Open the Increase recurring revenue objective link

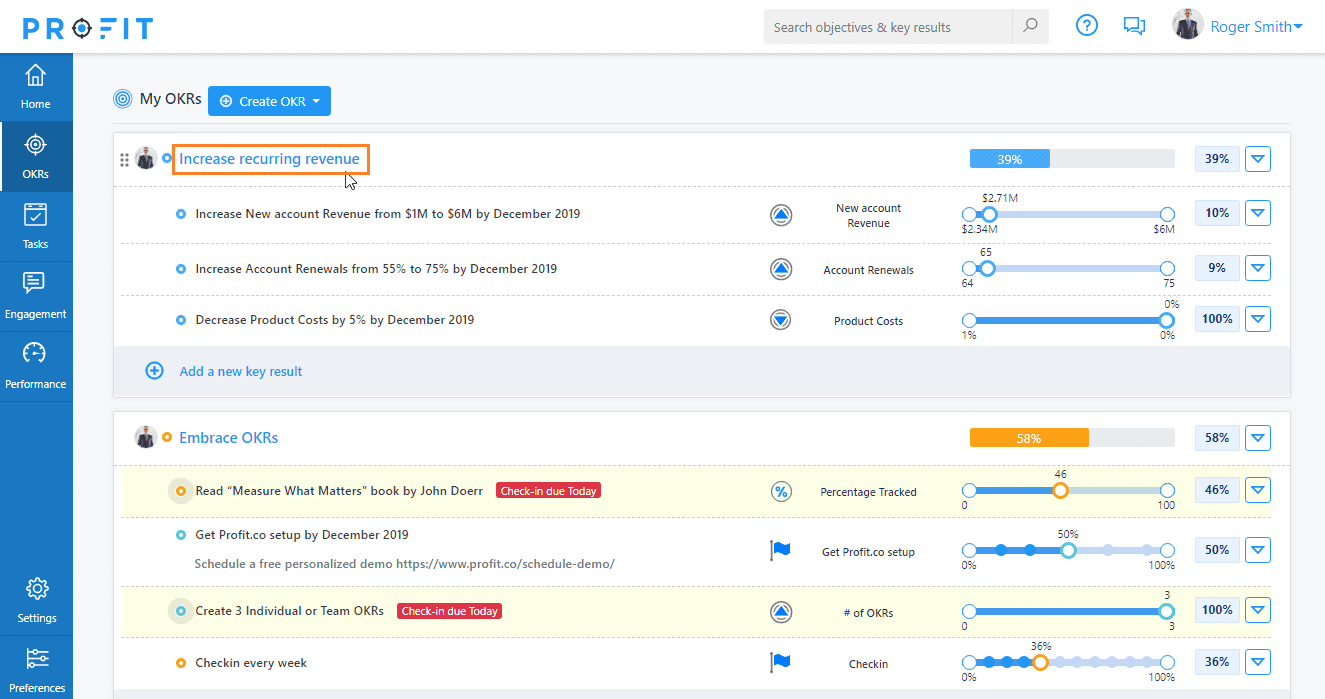point(270,159)
